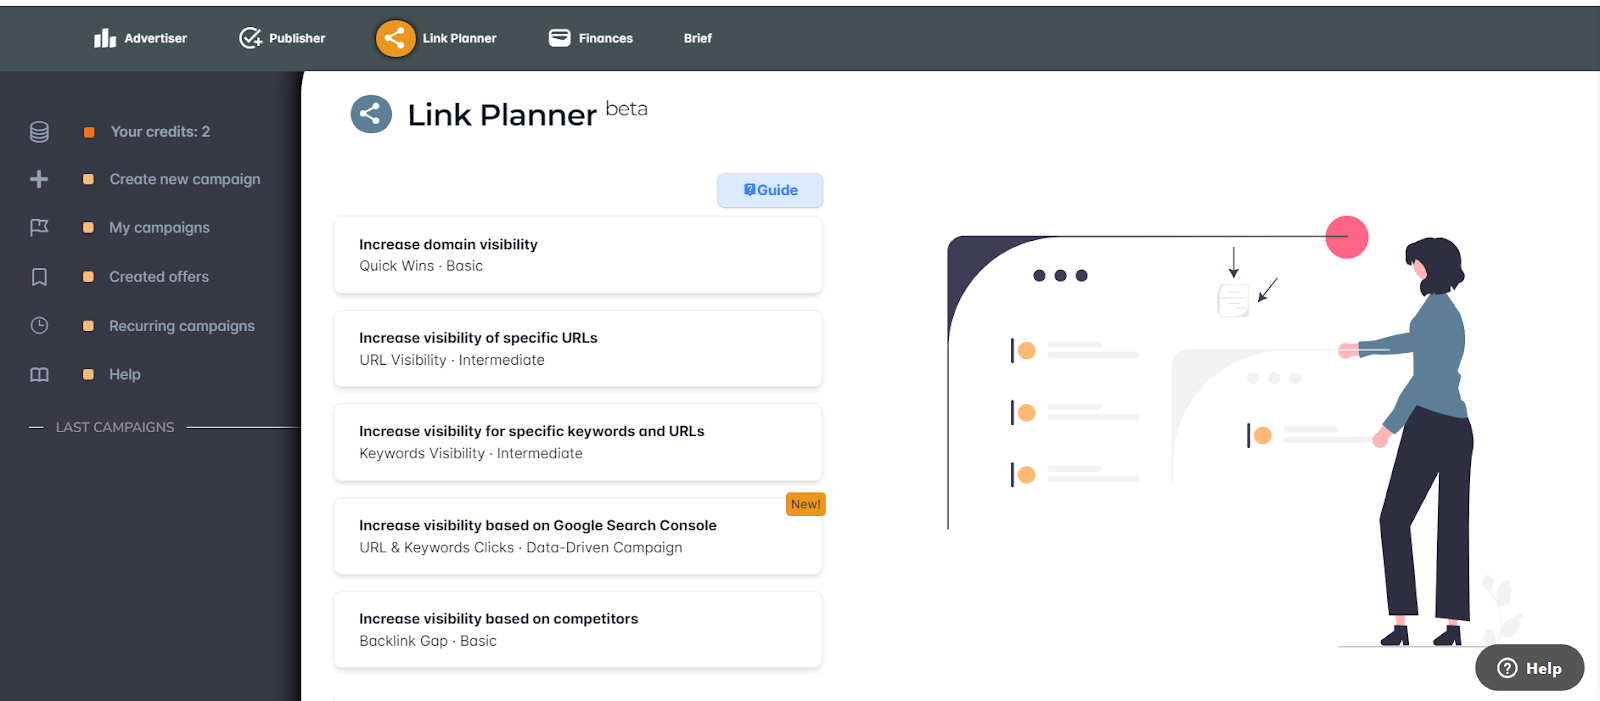Viewport: 1600px width, 701px height.
Task: Open Recurring campaigns in the sidebar
Action: point(182,326)
